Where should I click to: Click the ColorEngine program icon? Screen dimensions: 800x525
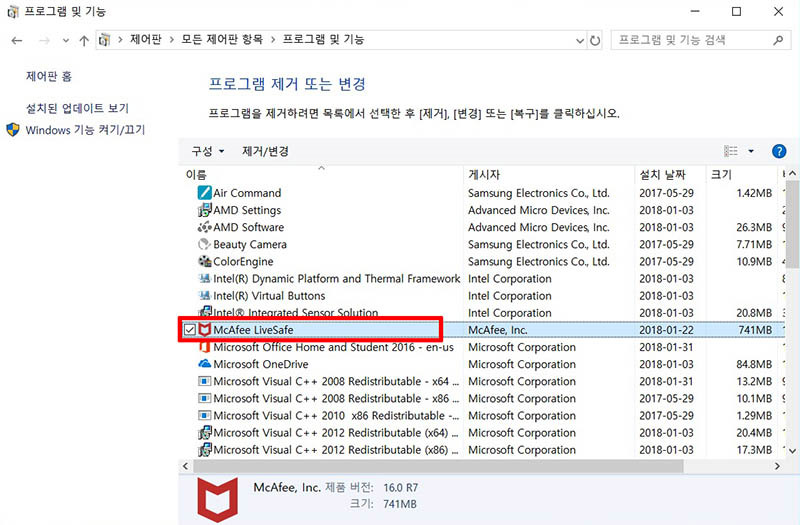pos(205,262)
